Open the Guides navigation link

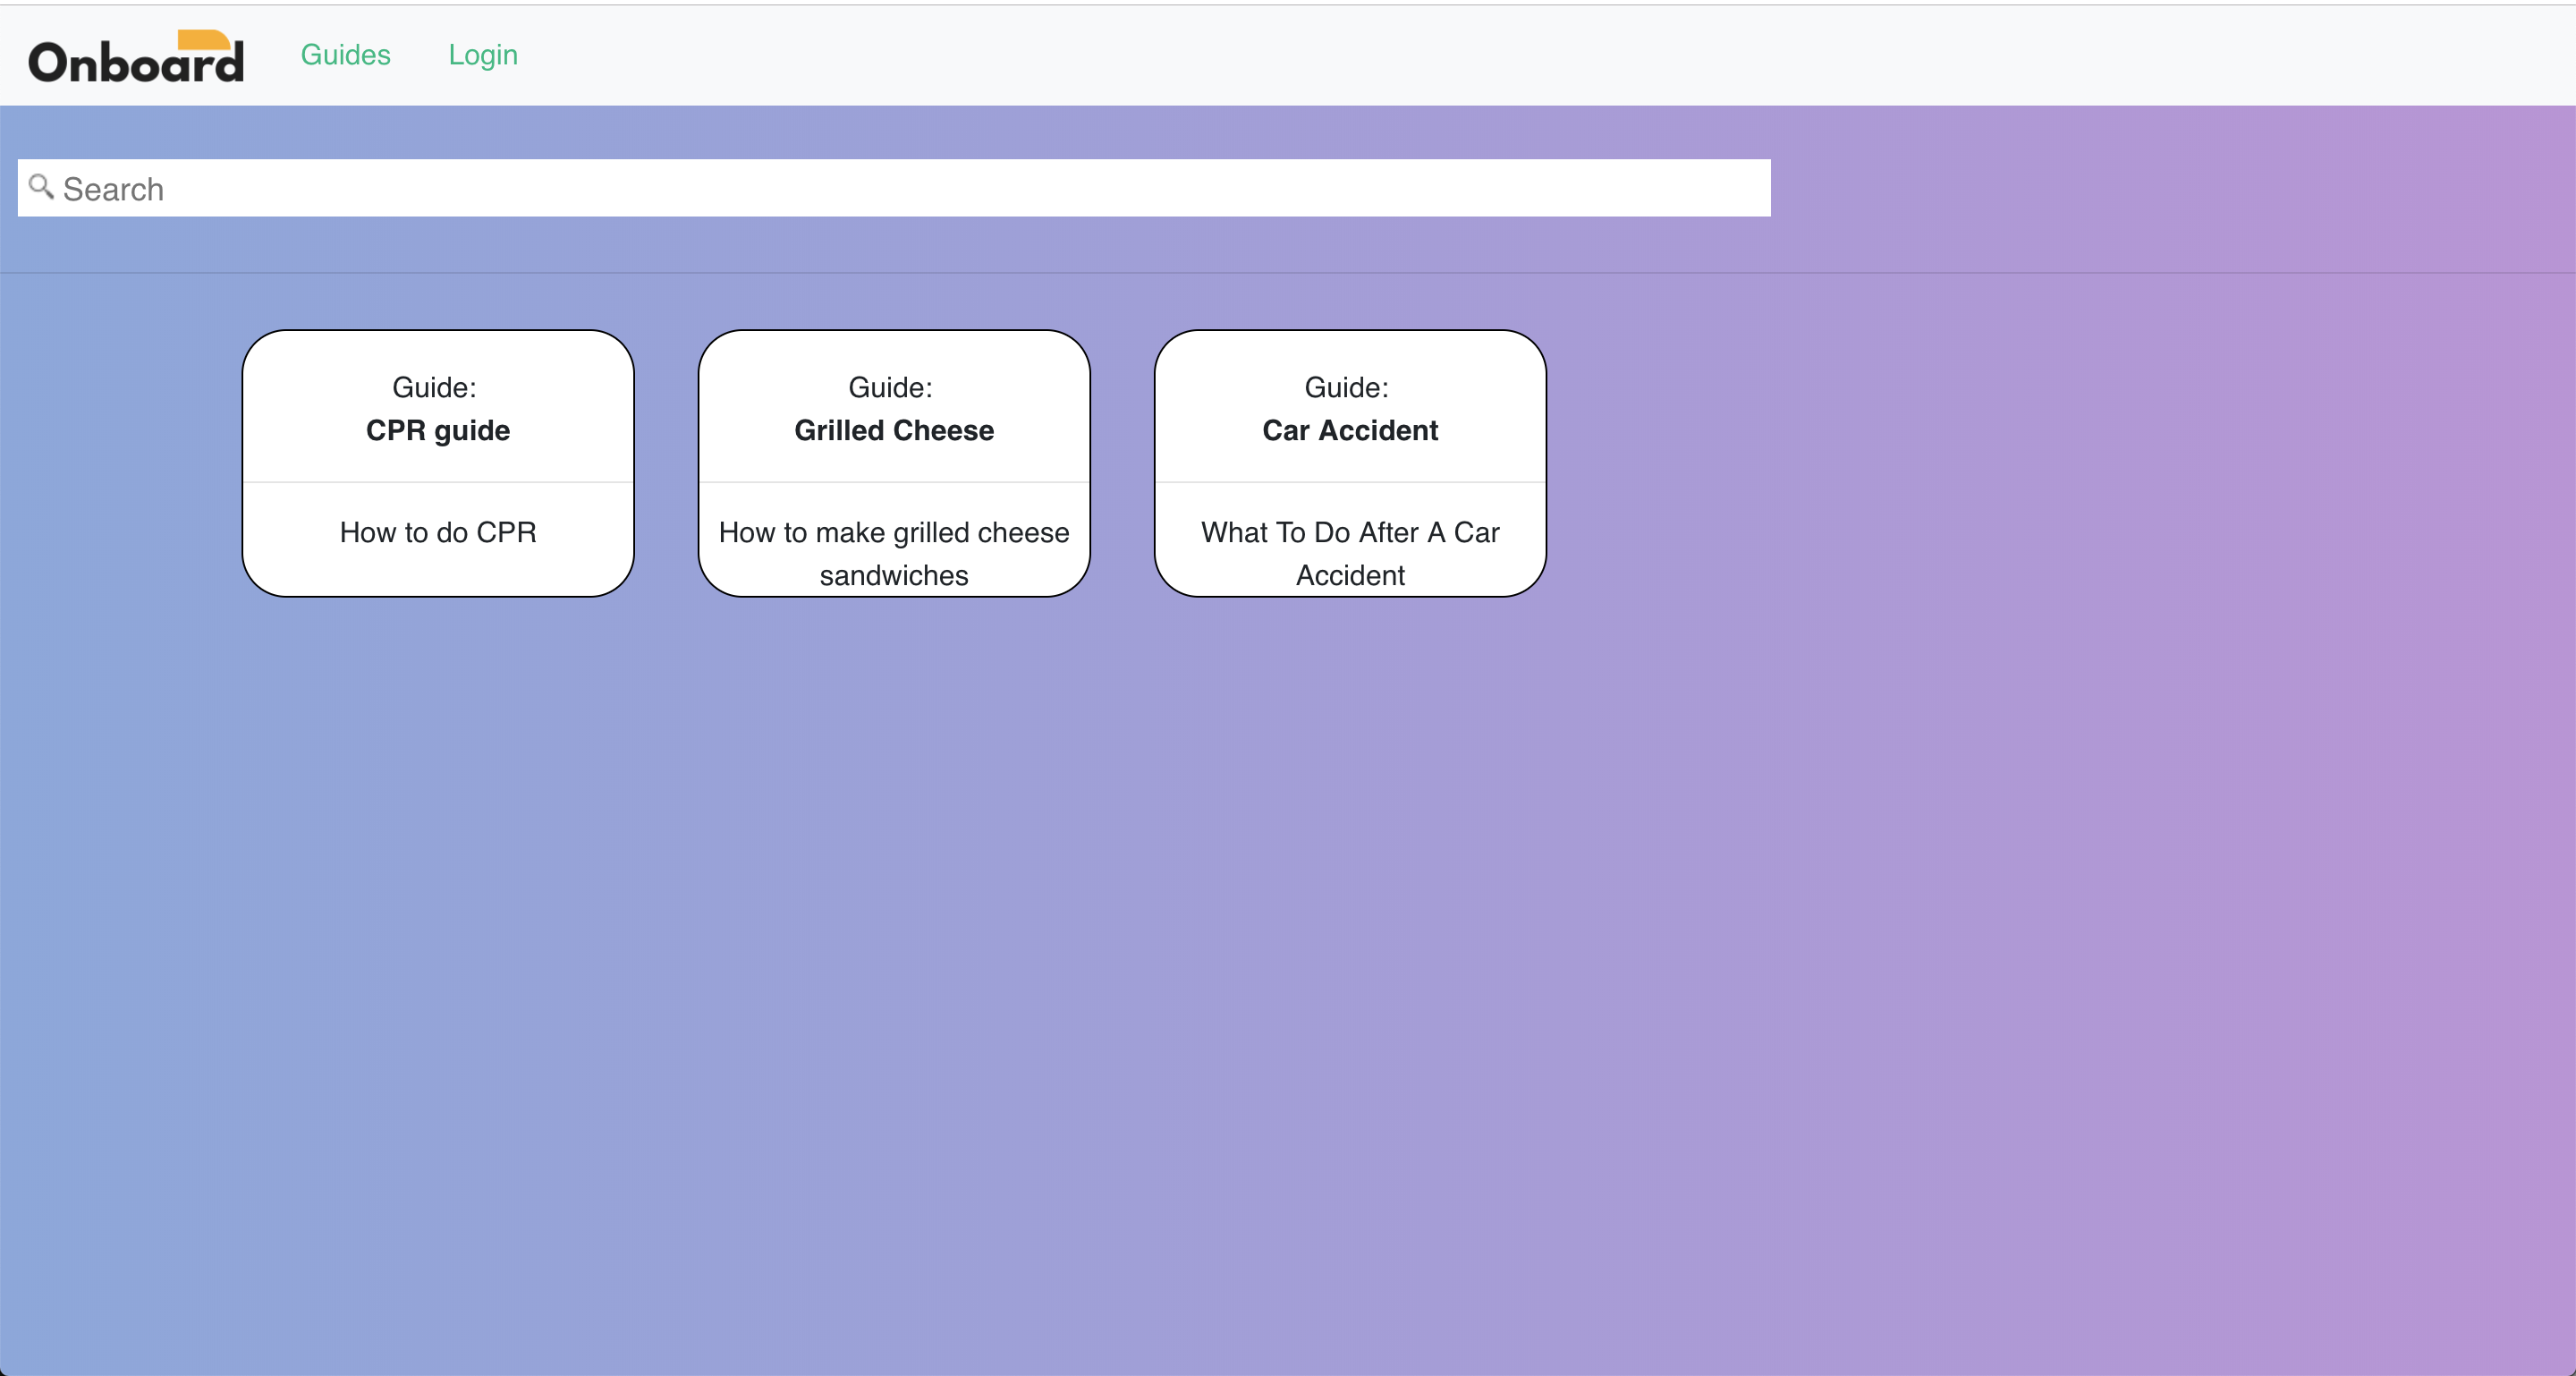(x=345, y=55)
